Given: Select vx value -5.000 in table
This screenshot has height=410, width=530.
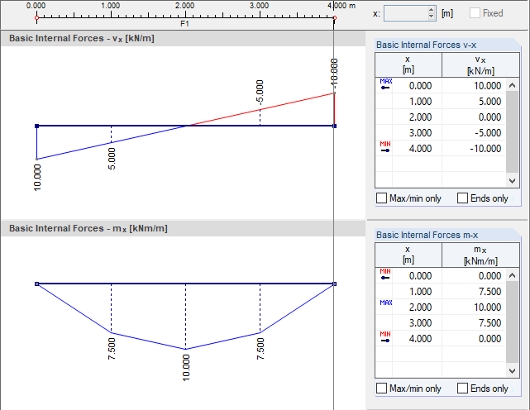Looking at the screenshot, I should tap(488, 133).
